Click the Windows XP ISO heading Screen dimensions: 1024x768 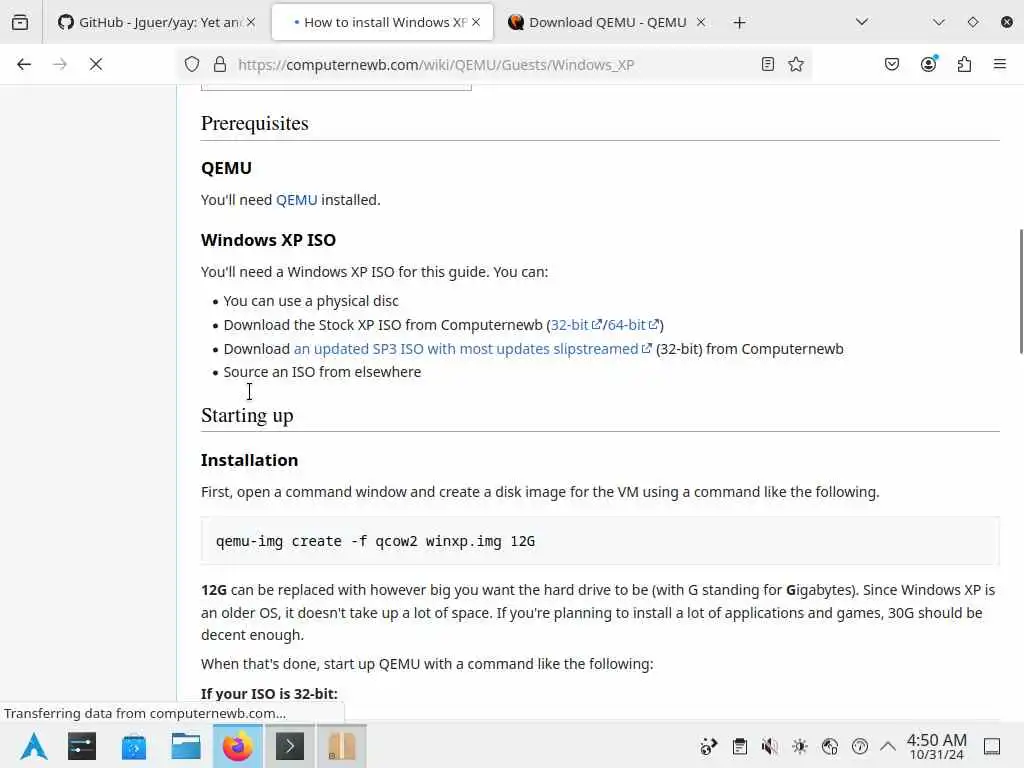coord(268,240)
